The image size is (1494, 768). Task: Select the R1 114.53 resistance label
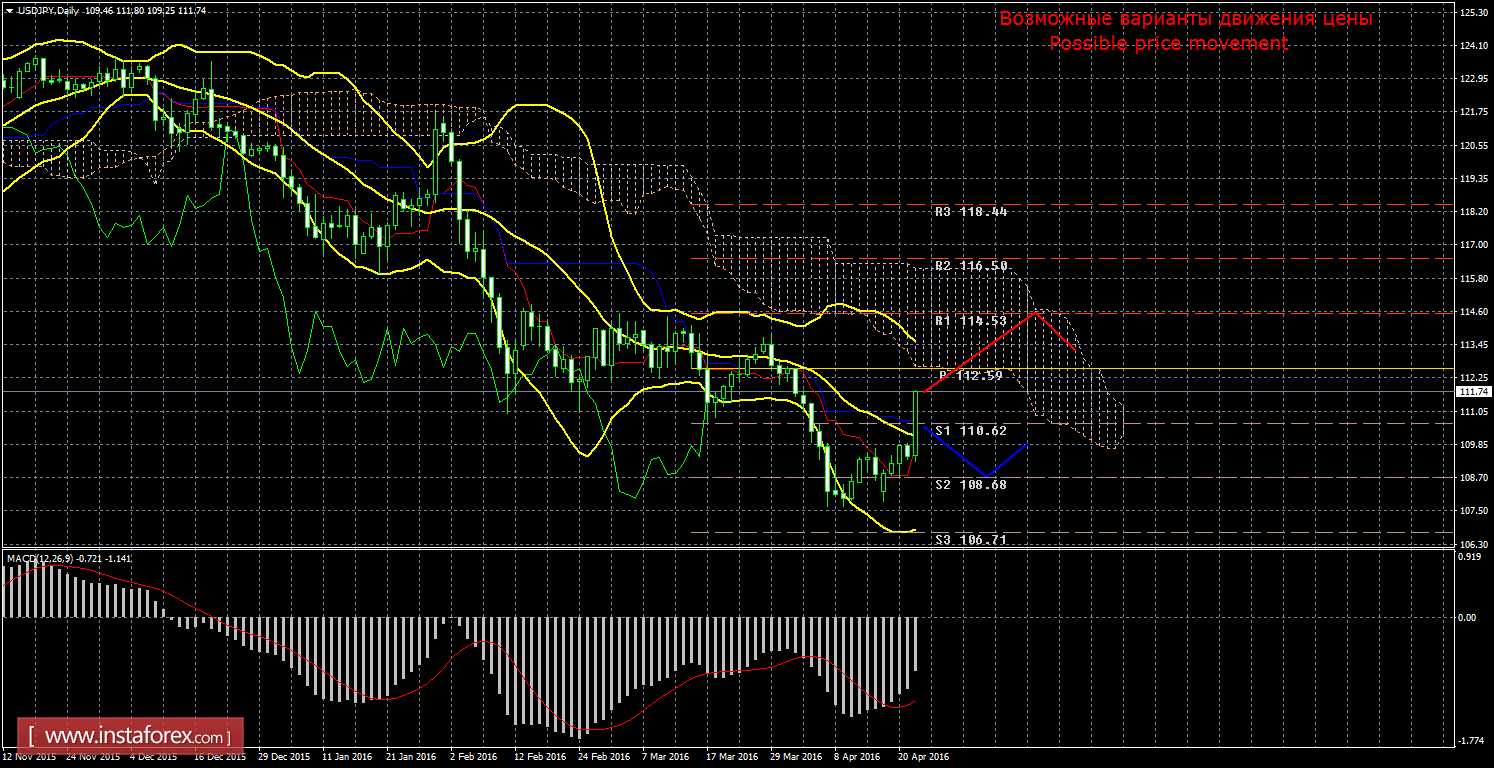coord(970,321)
